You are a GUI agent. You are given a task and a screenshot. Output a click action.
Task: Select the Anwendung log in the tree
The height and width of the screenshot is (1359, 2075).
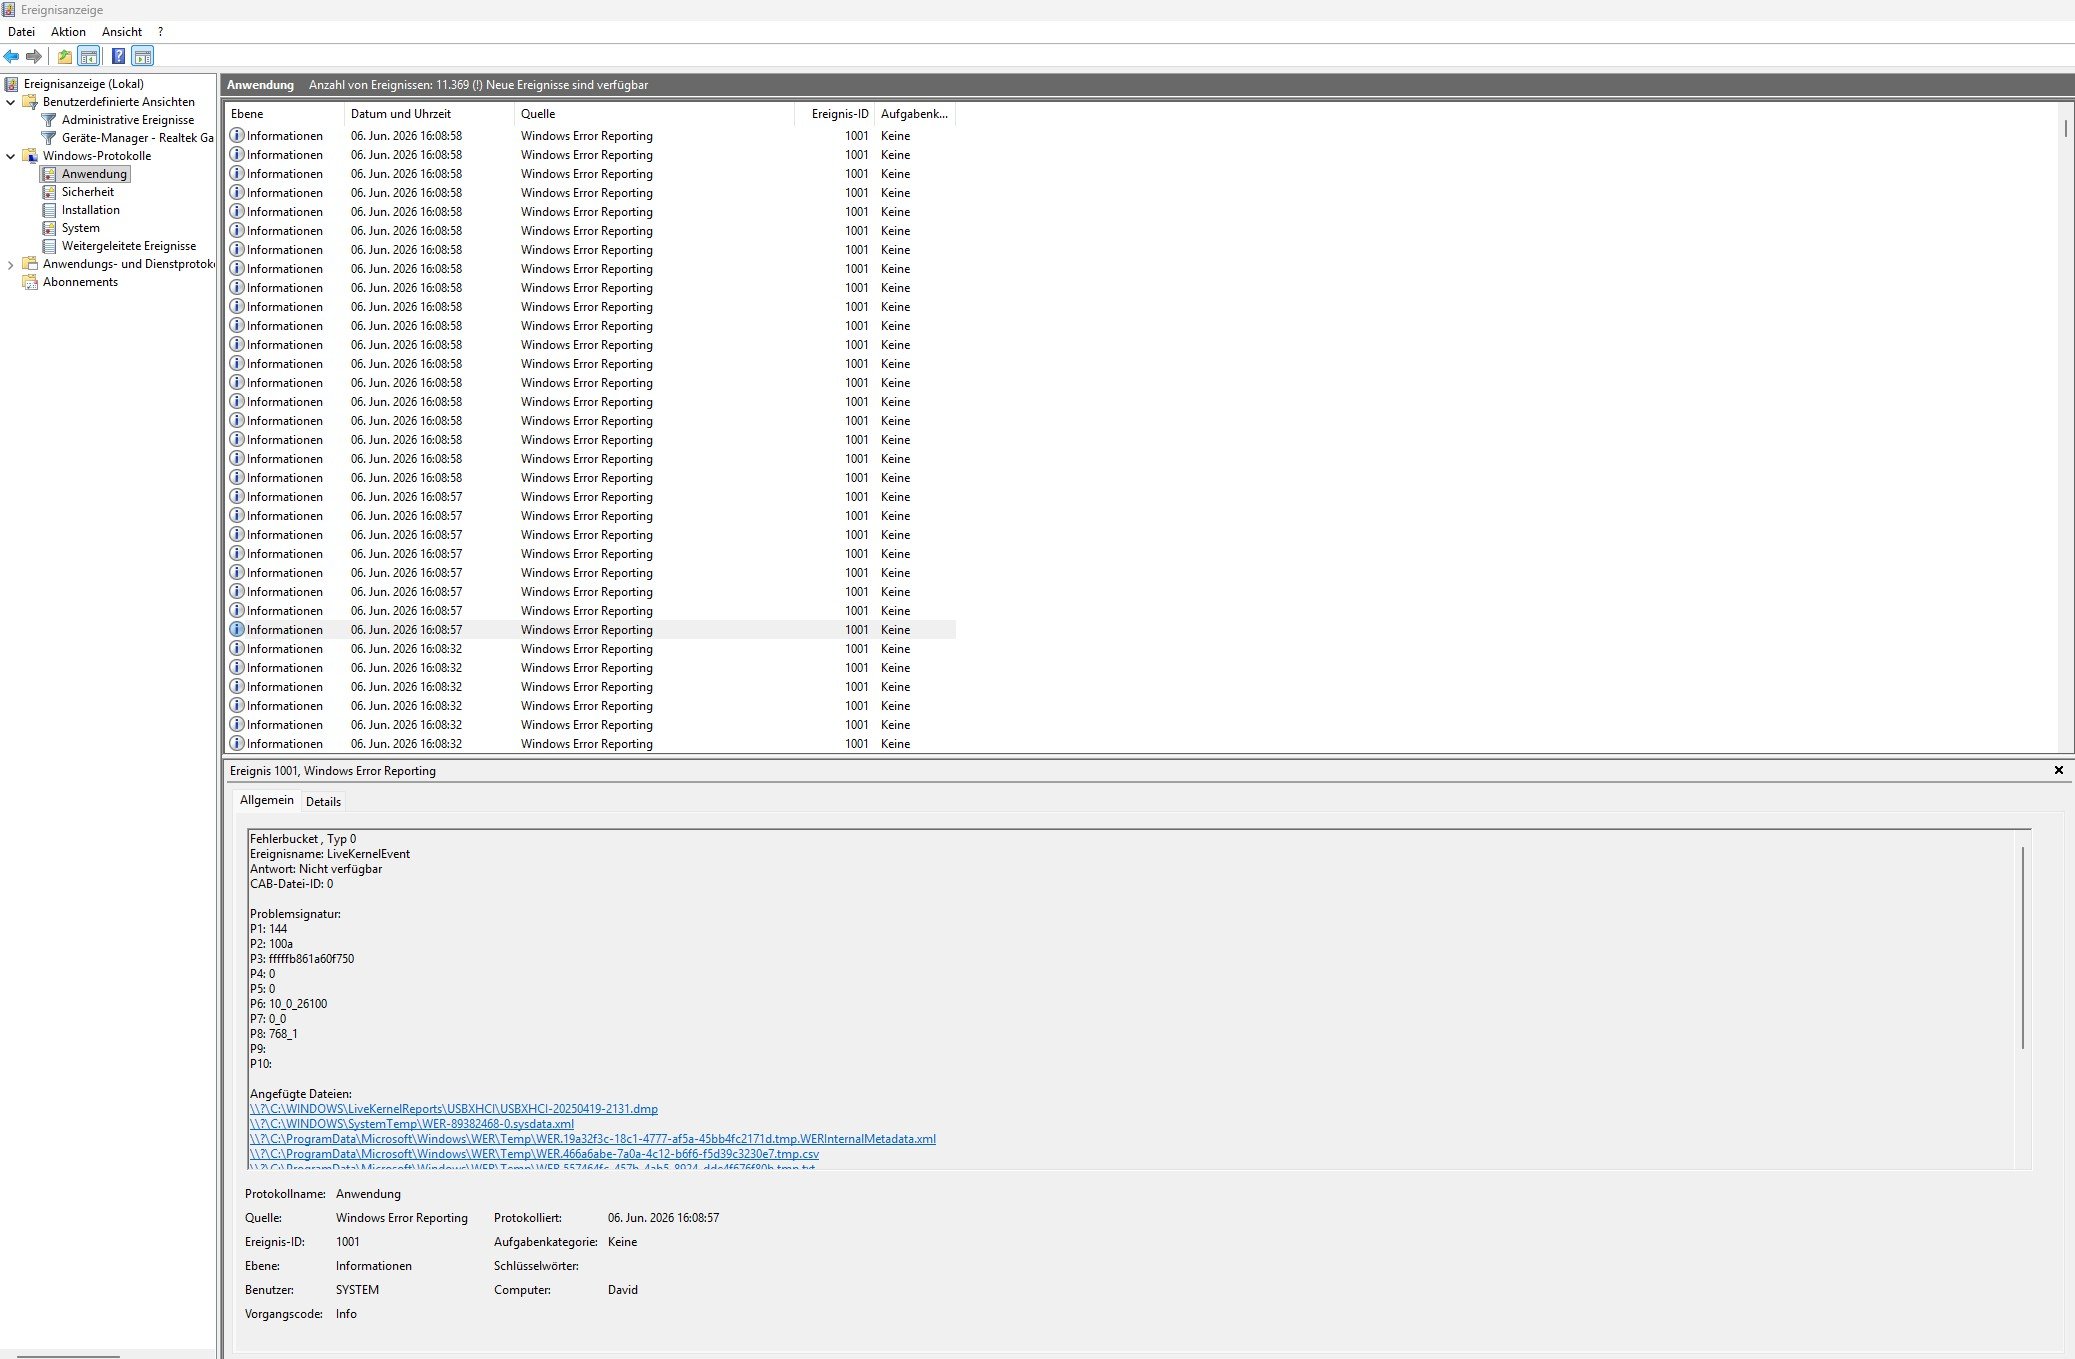click(x=94, y=174)
